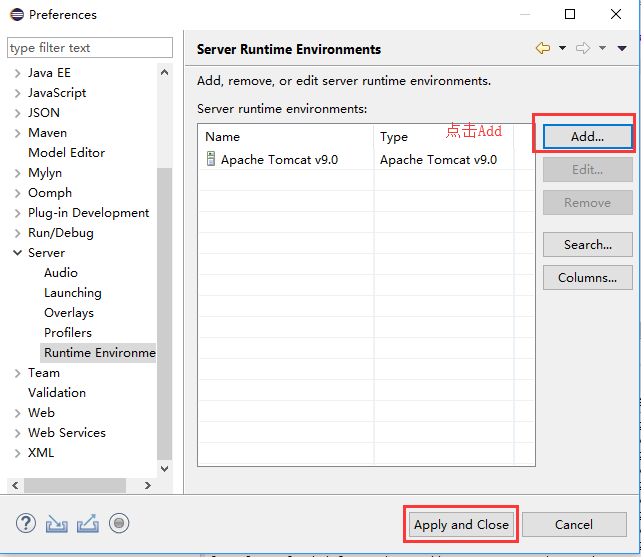
Task: Select Audio under Server
Action: tap(61, 273)
